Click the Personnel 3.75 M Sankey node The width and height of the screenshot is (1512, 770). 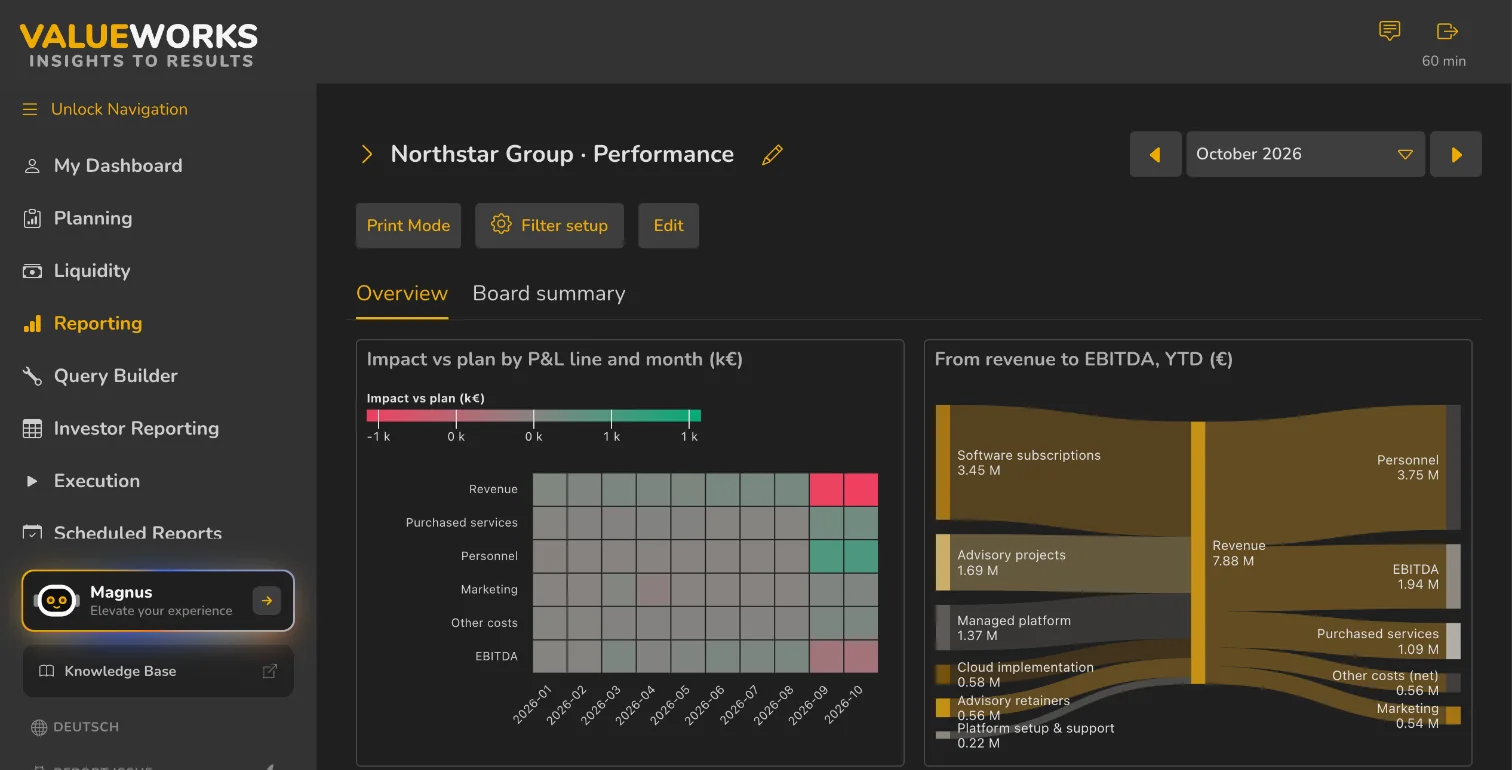tap(1453, 467)
